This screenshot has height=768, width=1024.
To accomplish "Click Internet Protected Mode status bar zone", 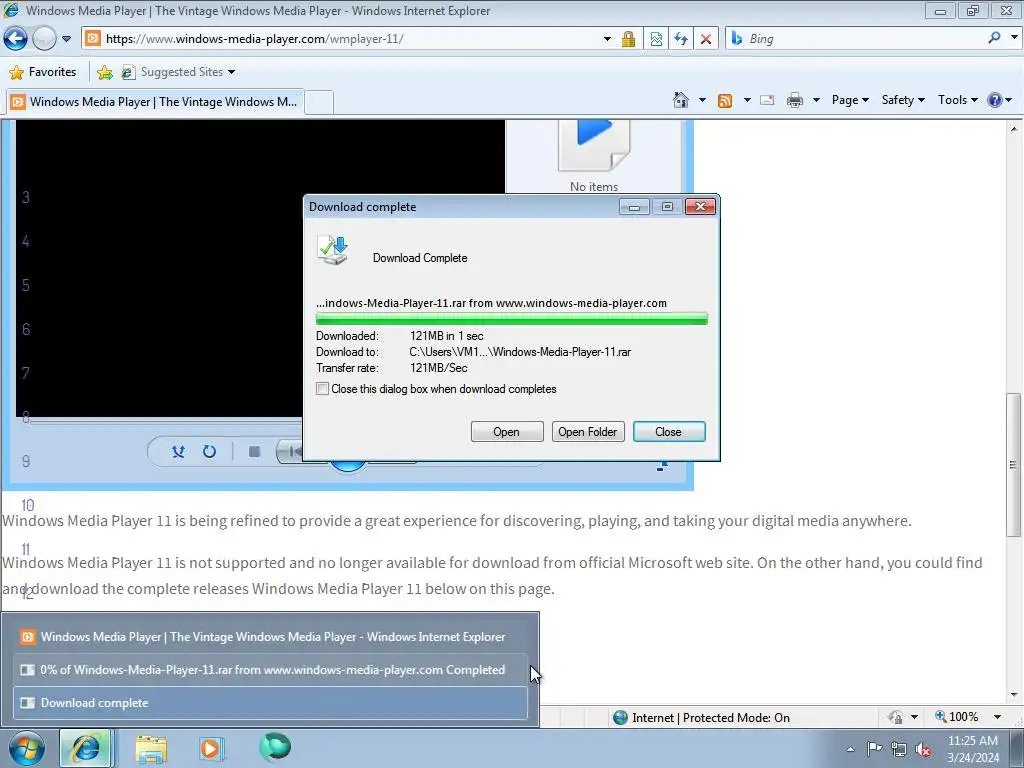I will click(x=701, y=718).
